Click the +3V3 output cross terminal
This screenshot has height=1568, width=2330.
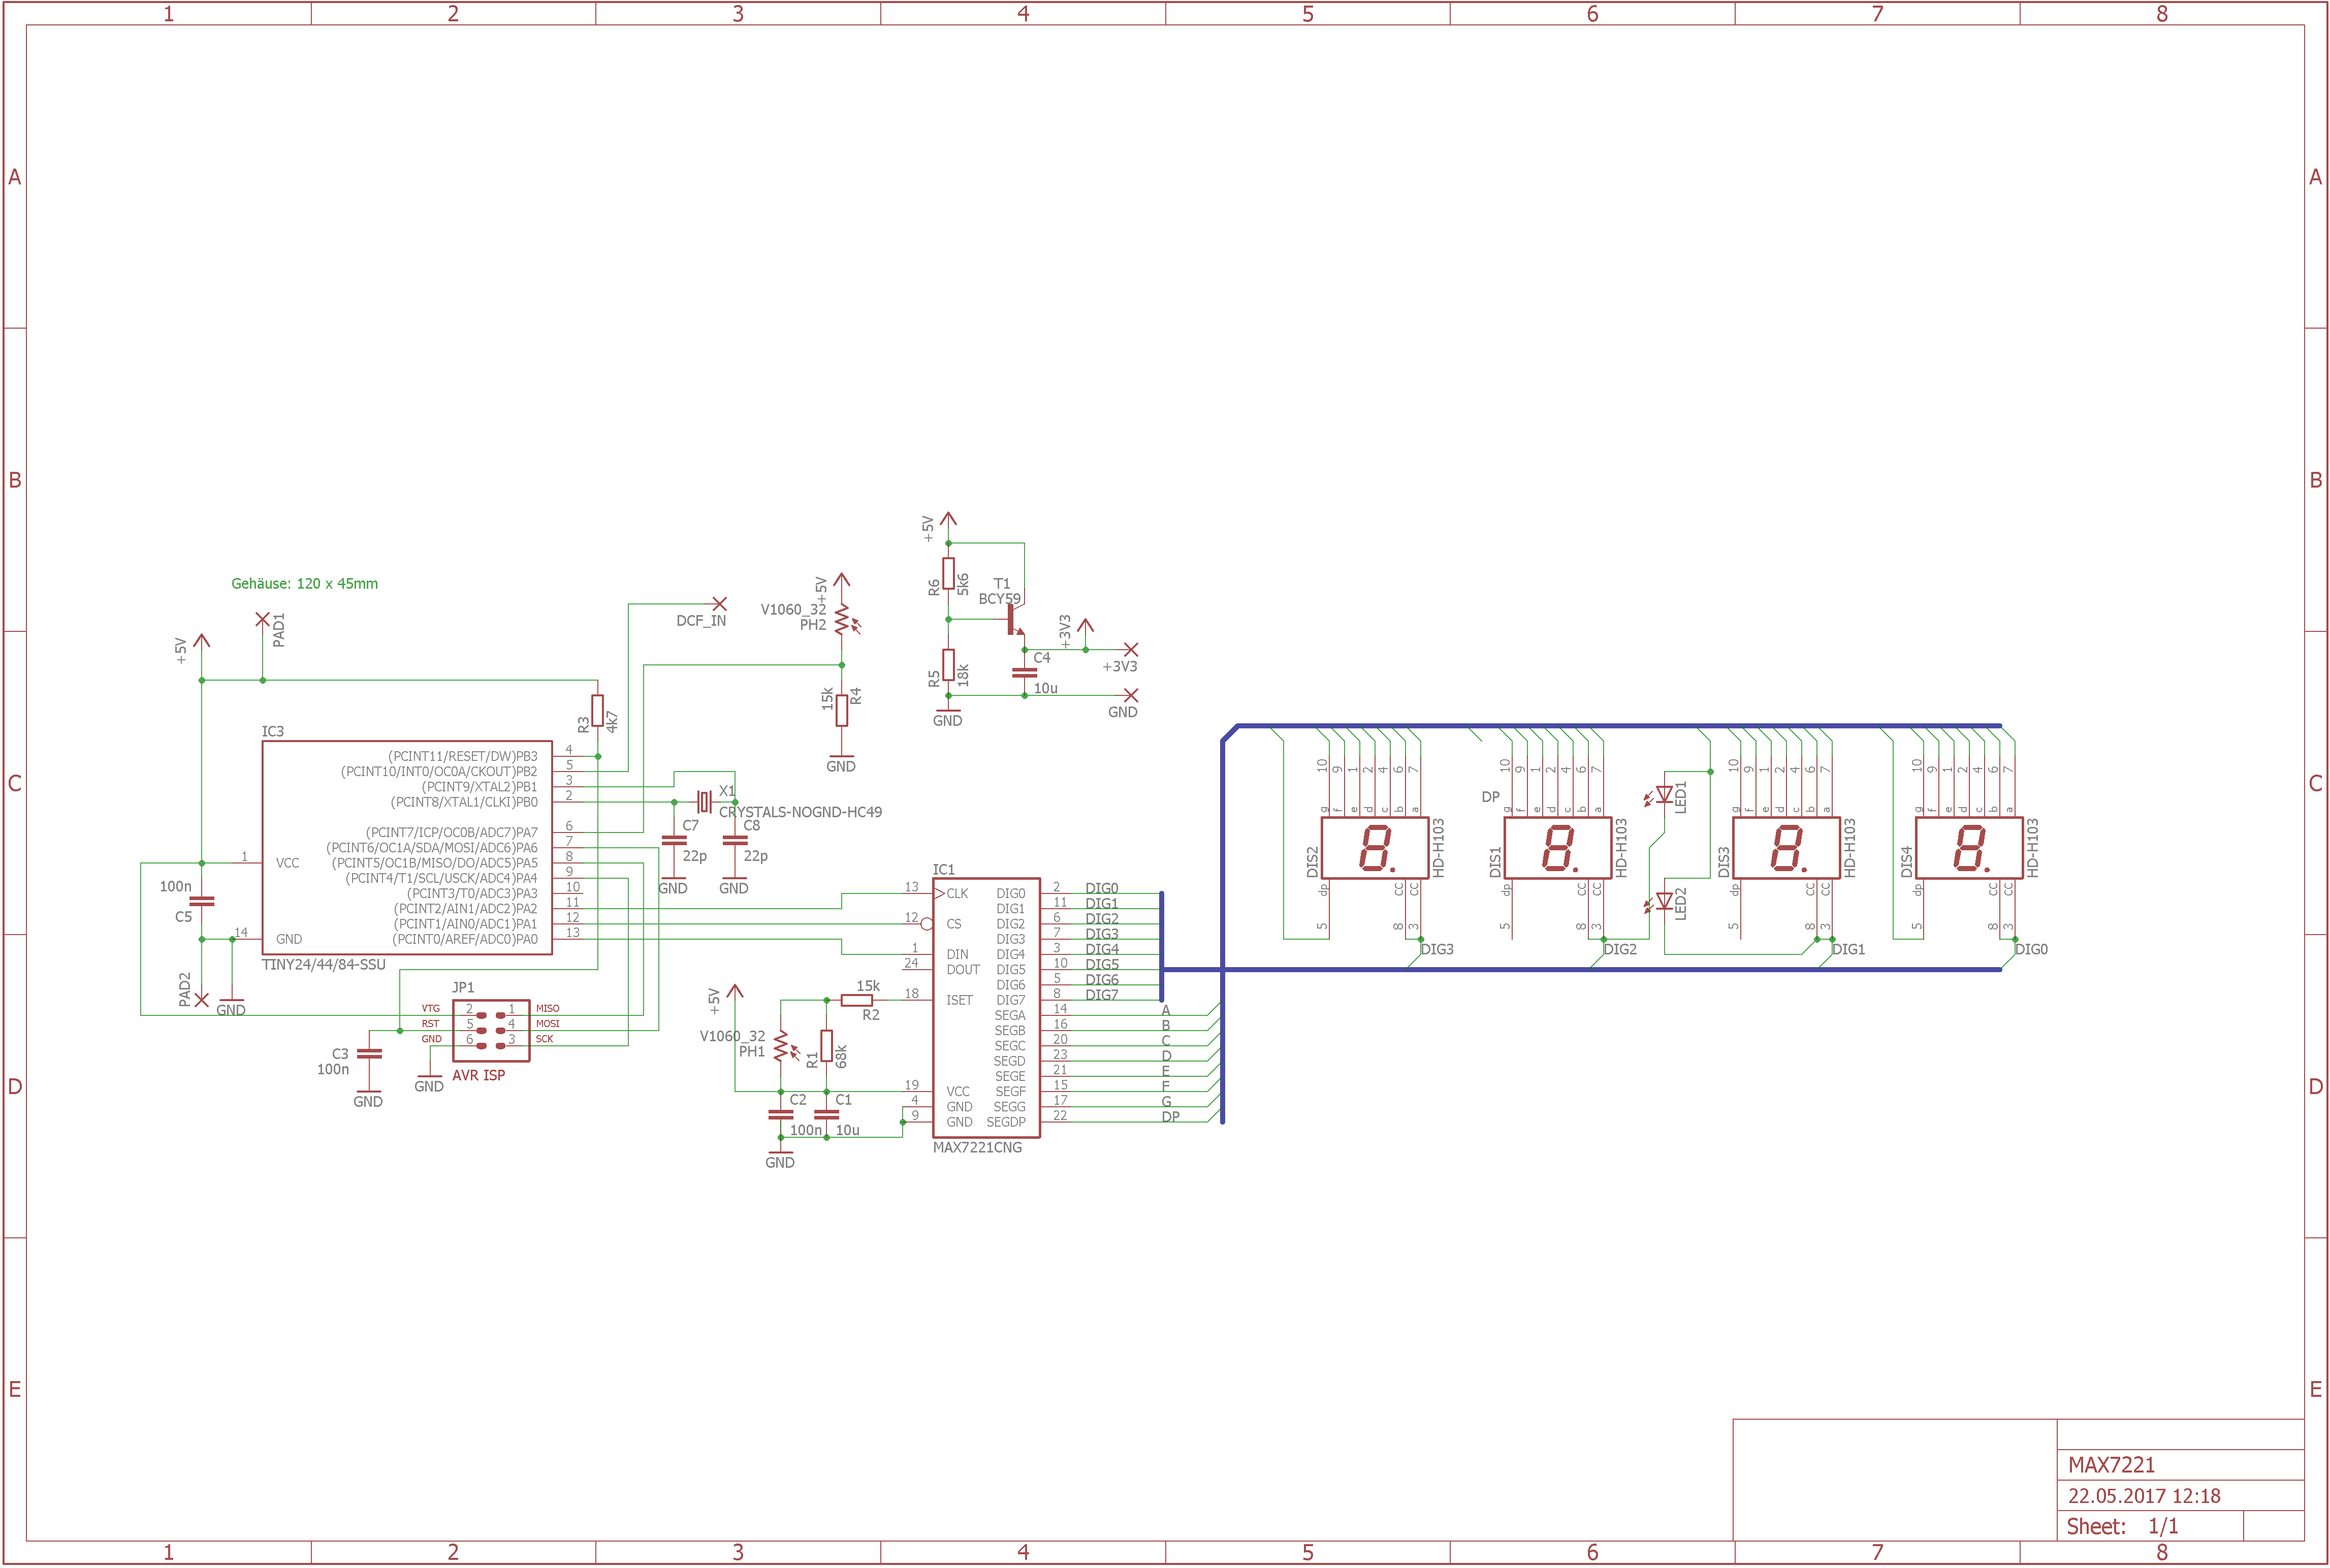tap(1131, 650)
